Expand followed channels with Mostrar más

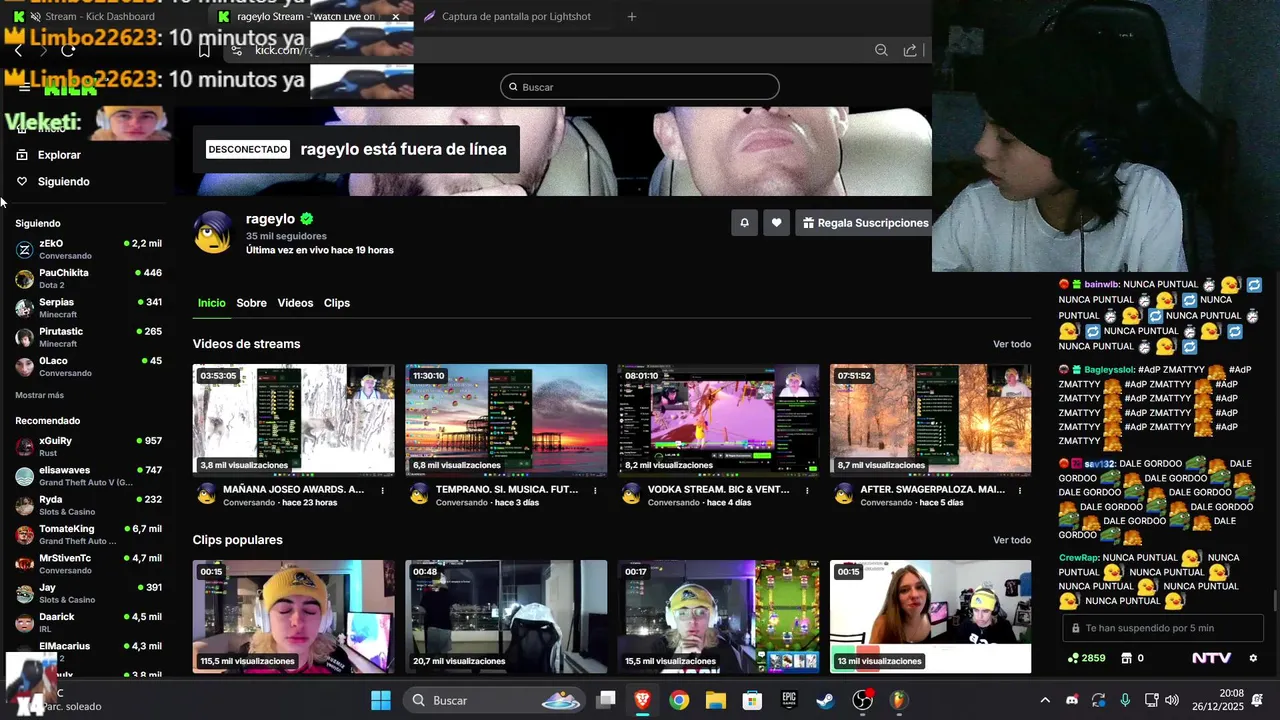click(x=39, y=395)
